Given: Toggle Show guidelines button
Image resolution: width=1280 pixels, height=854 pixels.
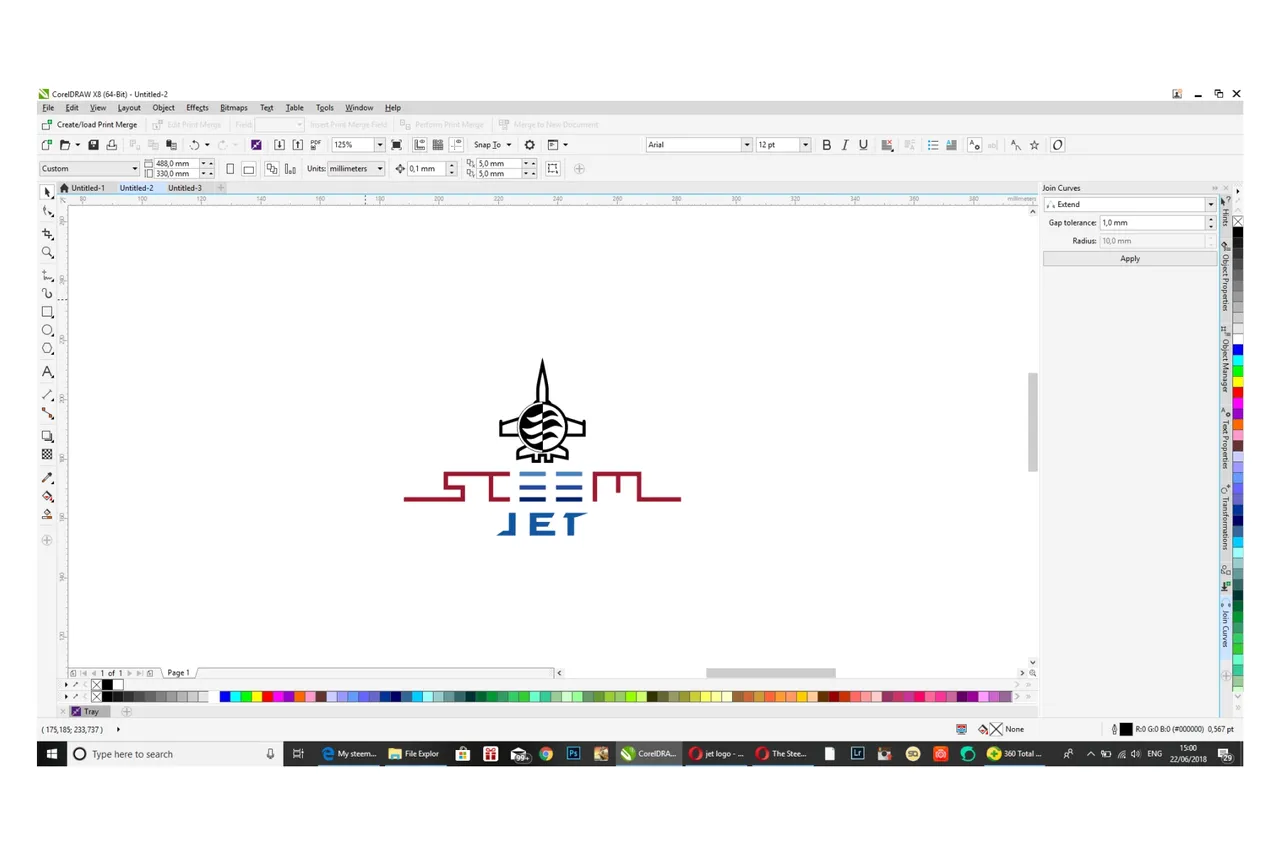Looking at the screenshot, I should (x=456, y=145).
